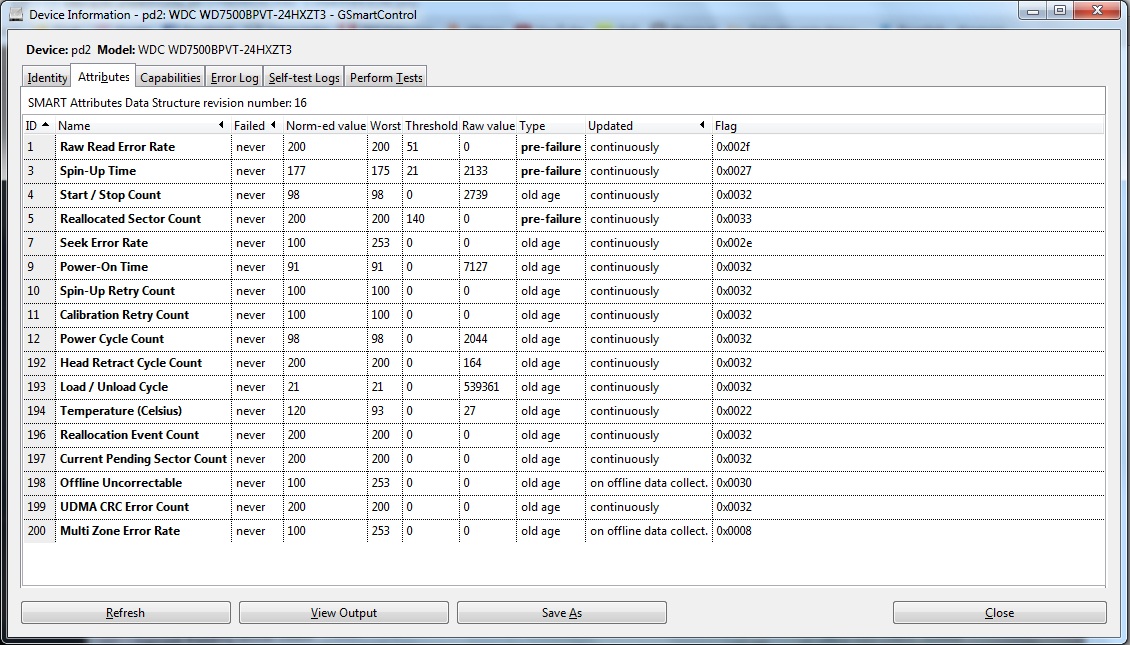Click raw value 7127 for Power-On Time
The height and width of the screenshot is (645, 1130).
tap(475, 267)
